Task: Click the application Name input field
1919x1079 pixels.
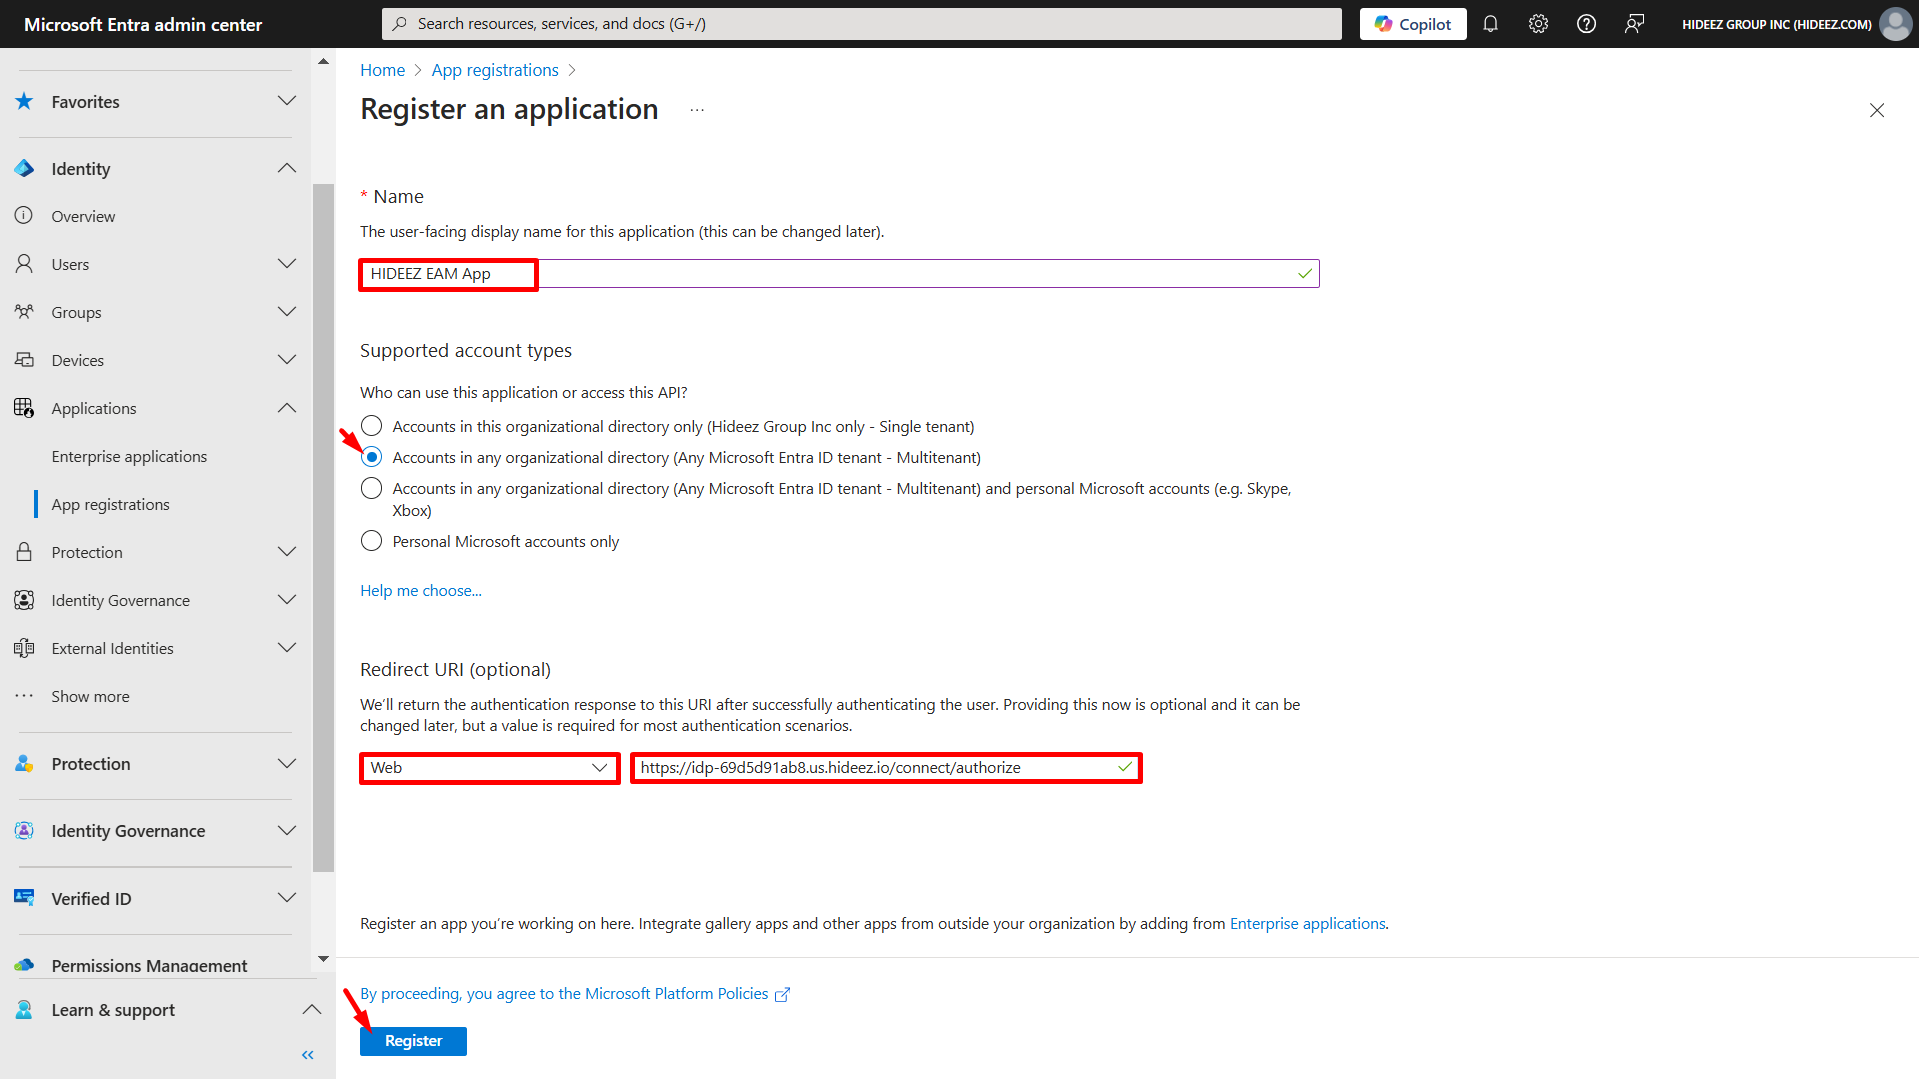Action: pyautogui.click(x=900, y=274)
